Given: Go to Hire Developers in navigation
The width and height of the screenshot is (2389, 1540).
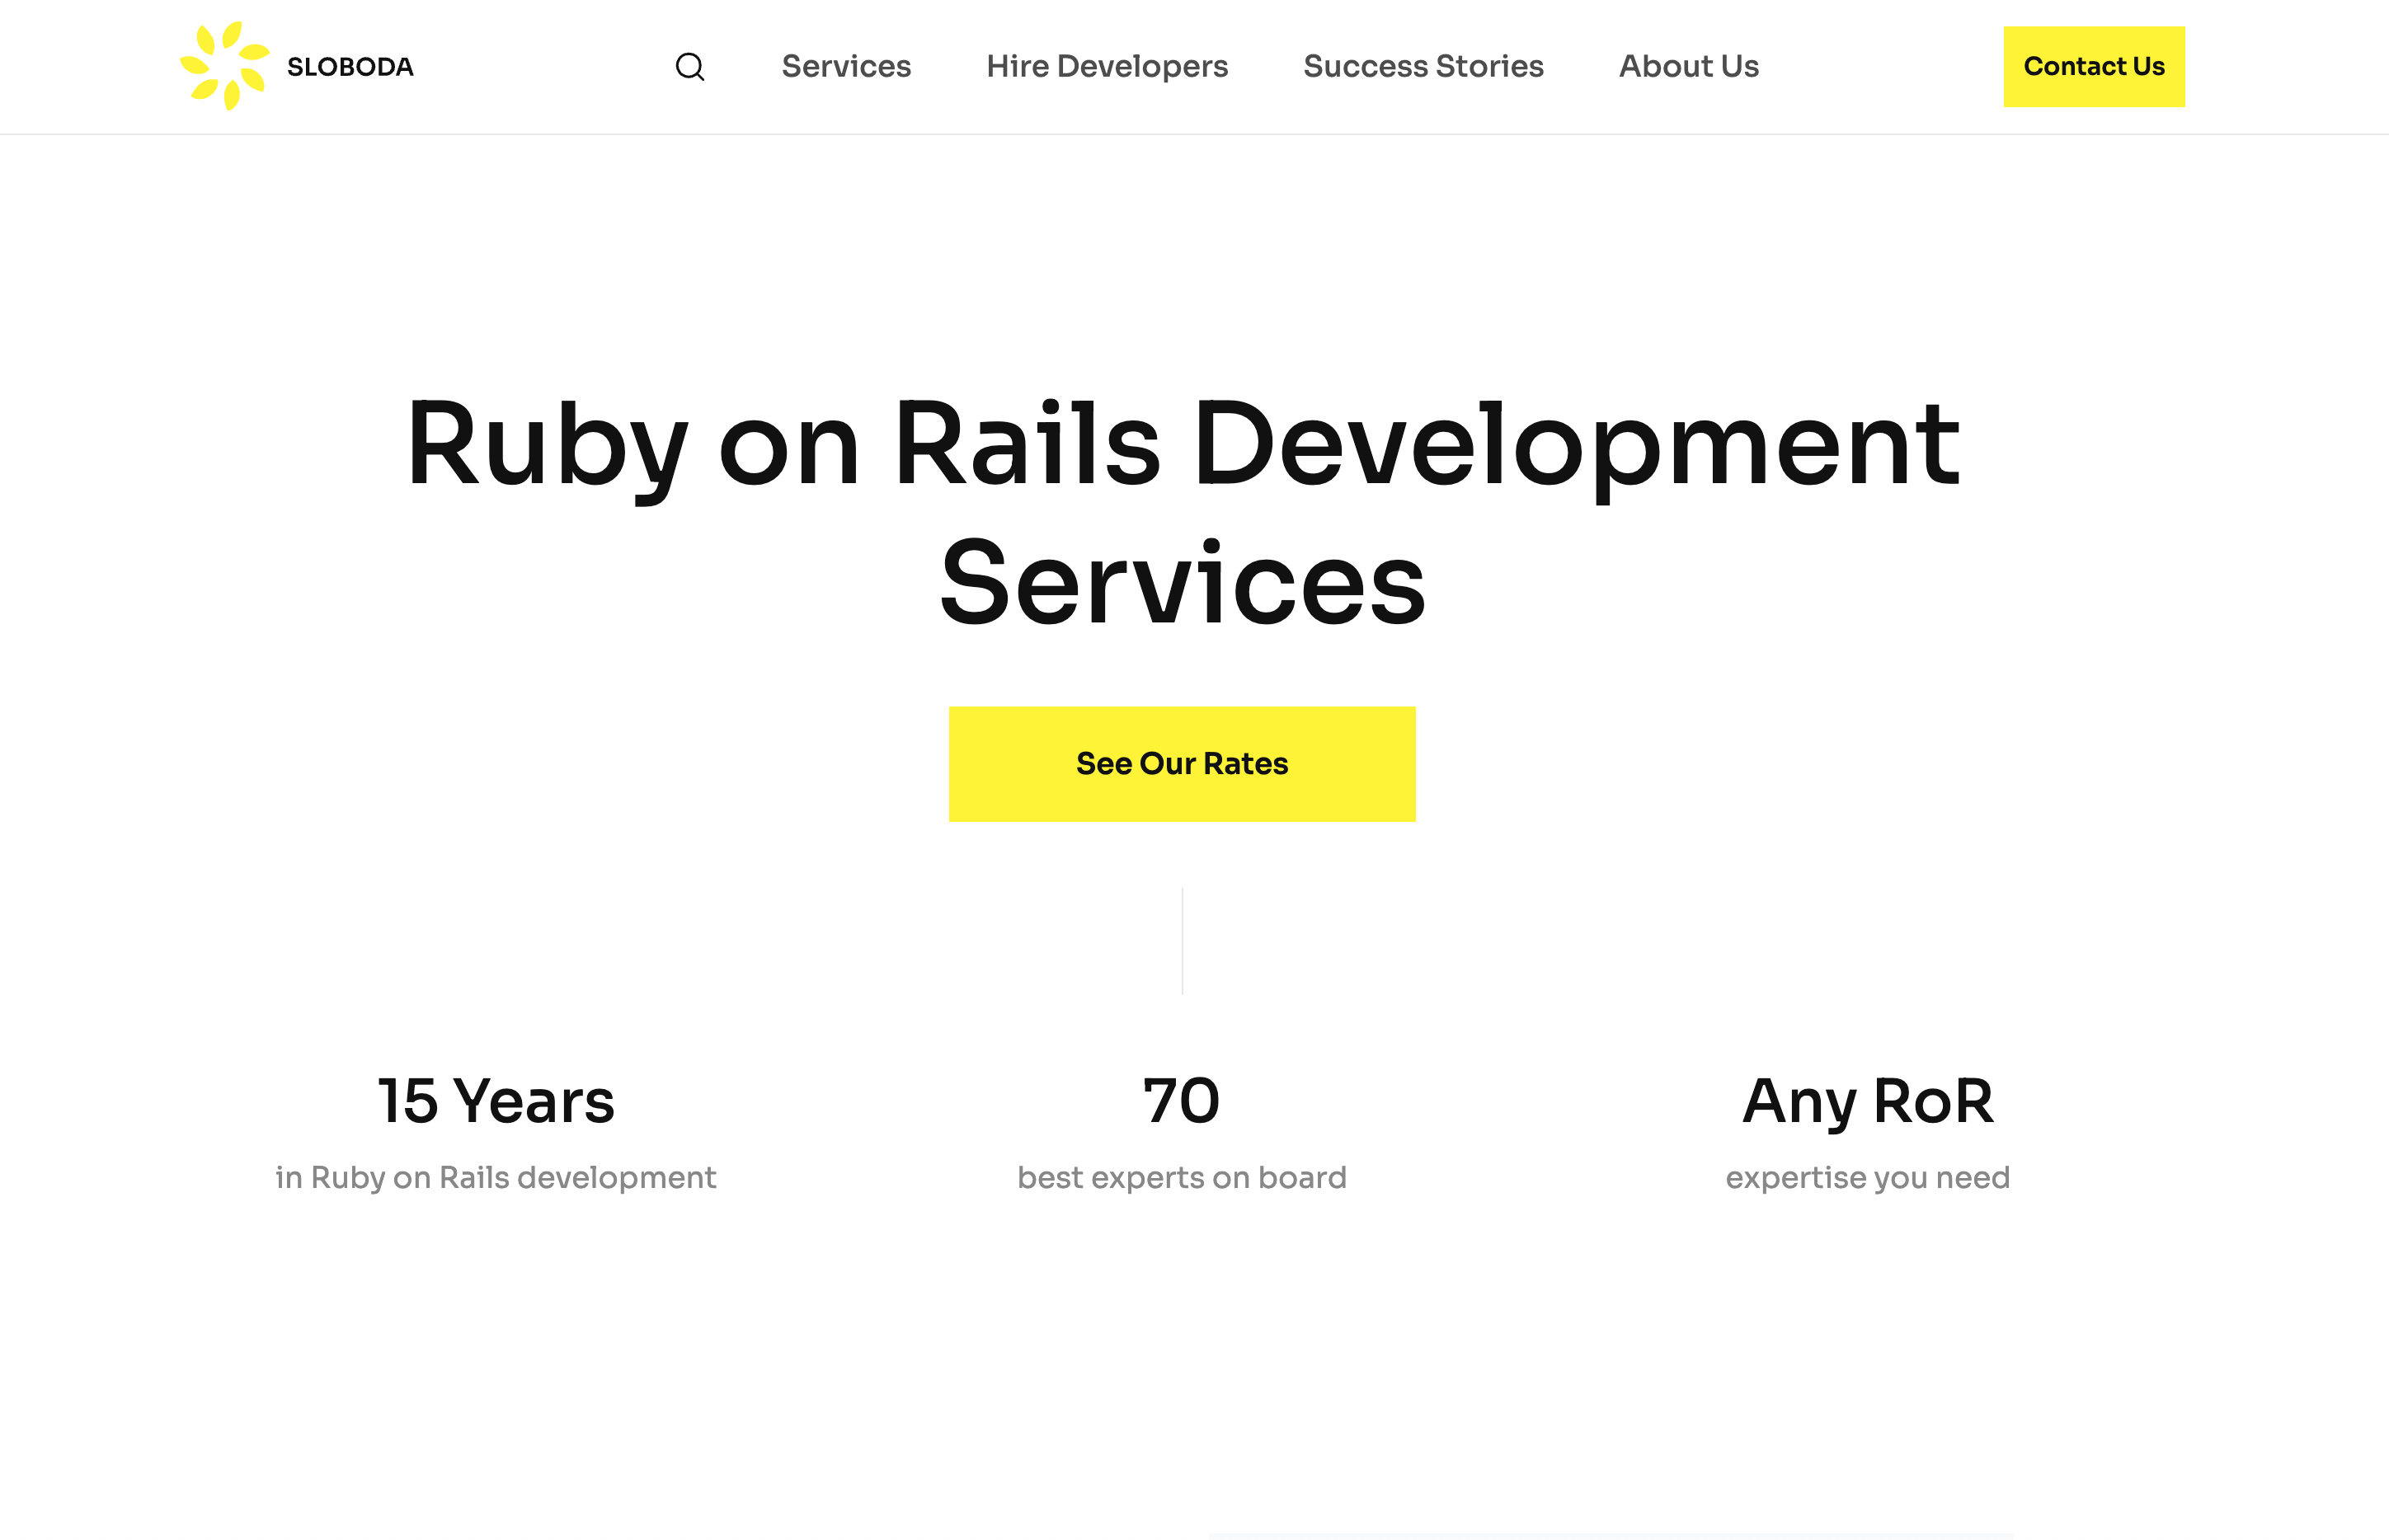Looking at the screenshot, I should tap(1107, 67).
